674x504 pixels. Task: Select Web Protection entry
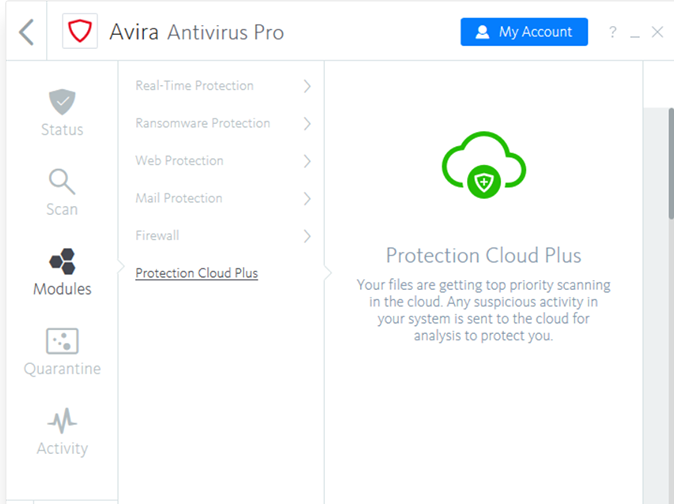click(x=179, y=160)
